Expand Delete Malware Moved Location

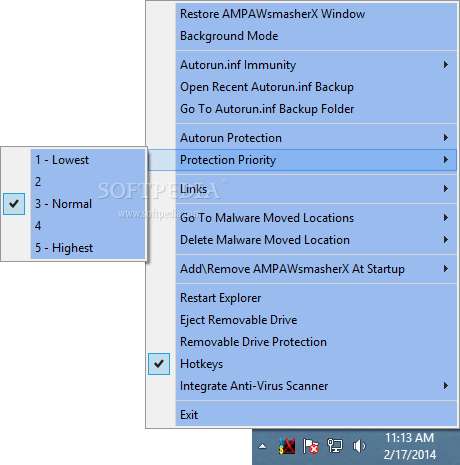point(302,240)
